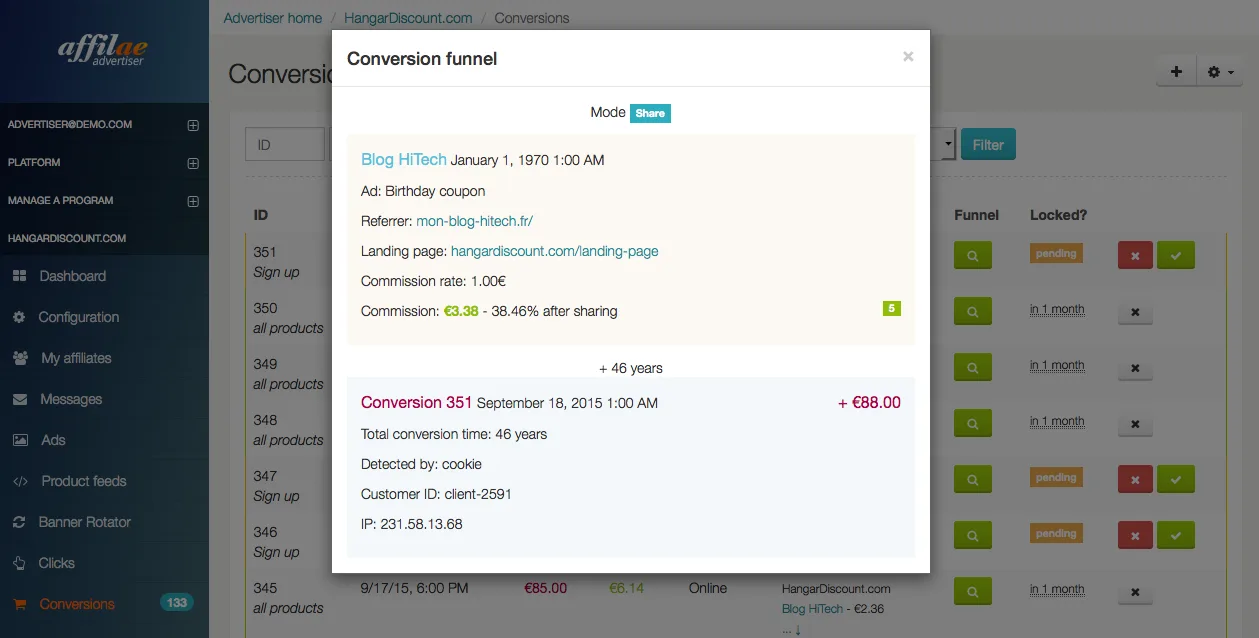Click the ID filter input field

pyautogui.click(x=285, y=145)
